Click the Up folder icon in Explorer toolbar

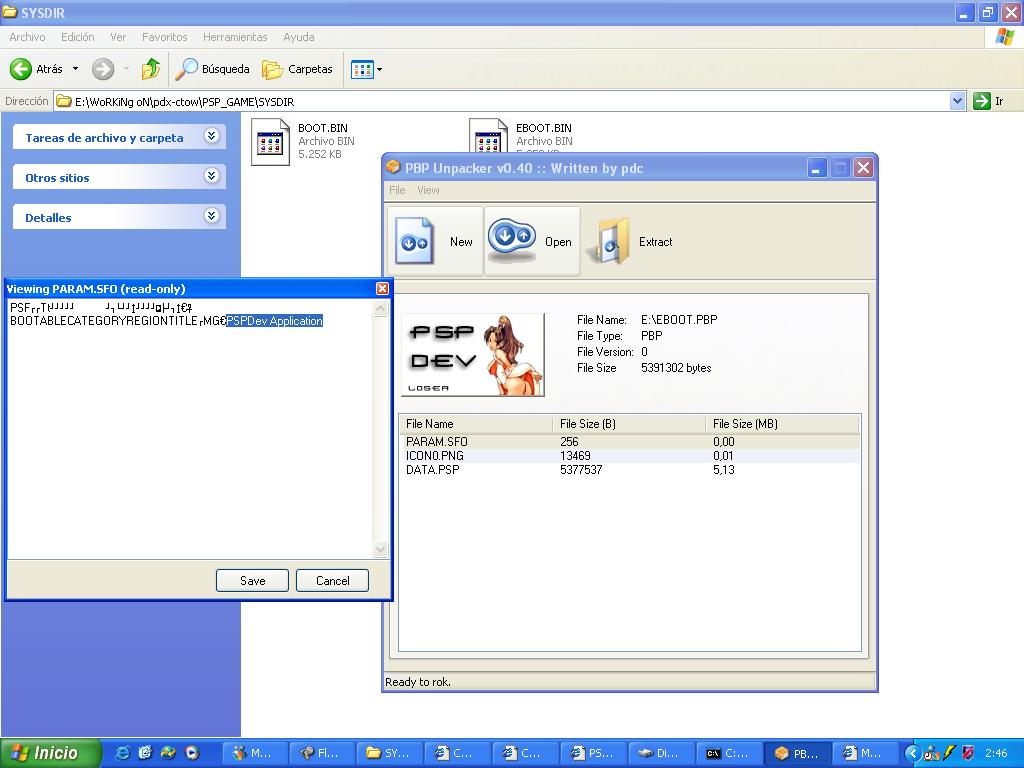pyautogui.click(x=151, y=69)
